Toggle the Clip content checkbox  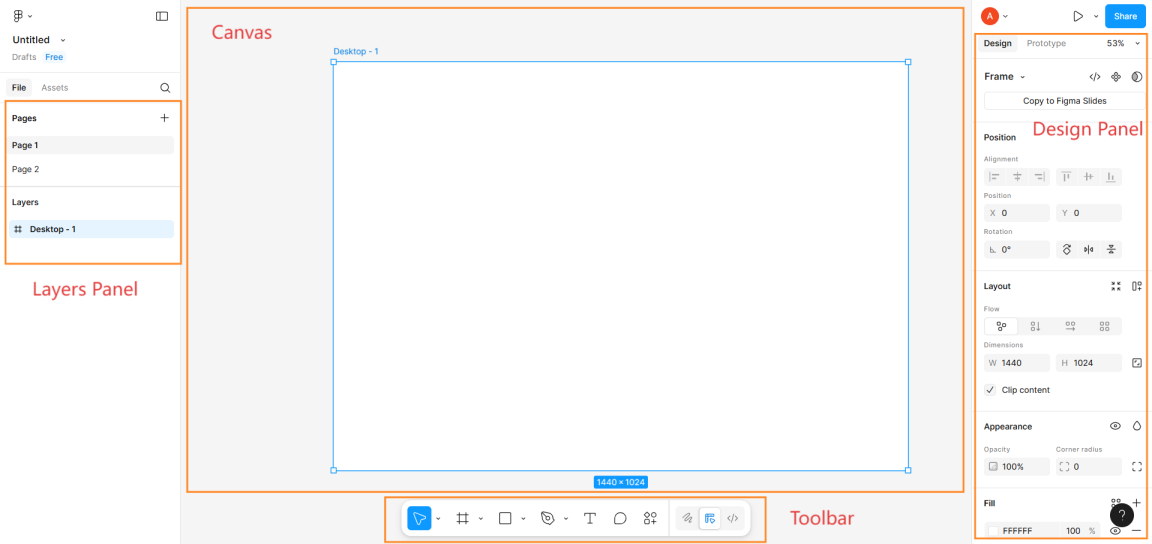pos(990,390)
